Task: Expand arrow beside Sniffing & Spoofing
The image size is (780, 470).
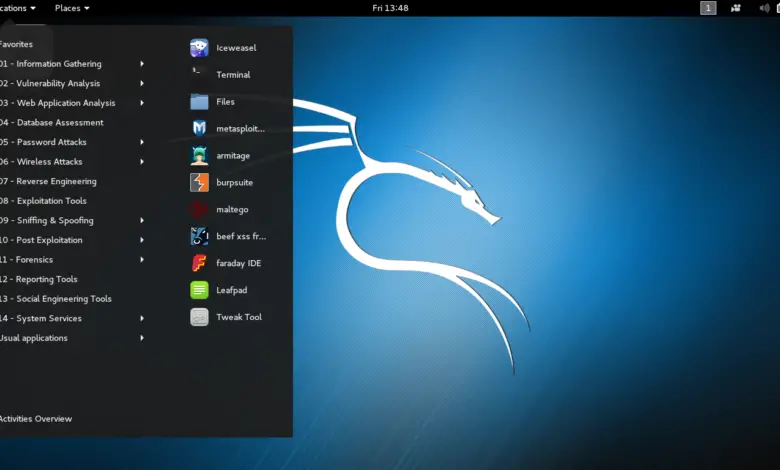Action: pos(142,220)
